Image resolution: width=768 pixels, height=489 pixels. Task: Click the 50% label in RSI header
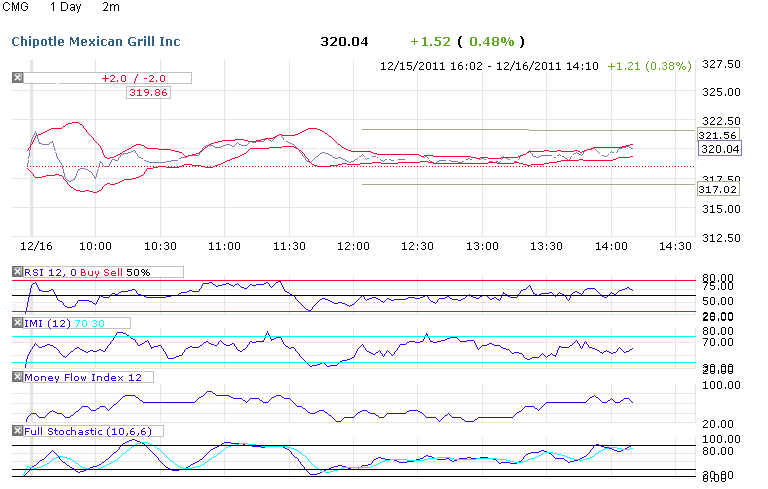coord(138,272)
